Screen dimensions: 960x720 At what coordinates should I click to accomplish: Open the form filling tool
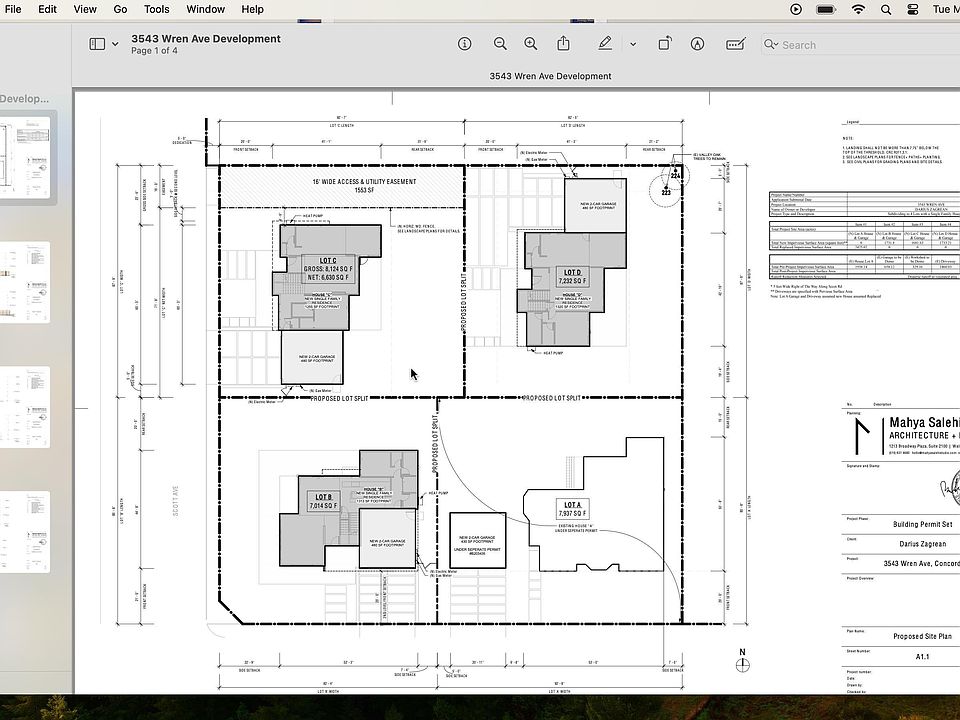tap(735, 44)
